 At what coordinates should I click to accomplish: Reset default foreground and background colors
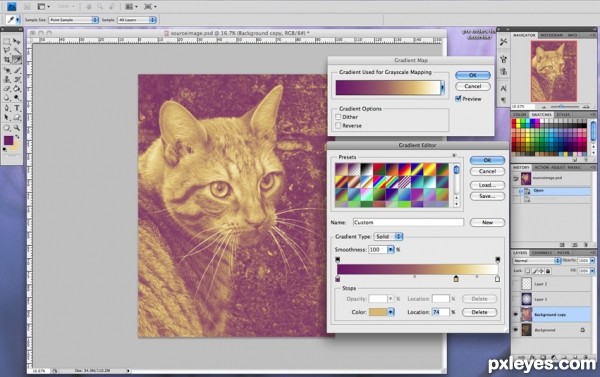[x=5, y=150]
